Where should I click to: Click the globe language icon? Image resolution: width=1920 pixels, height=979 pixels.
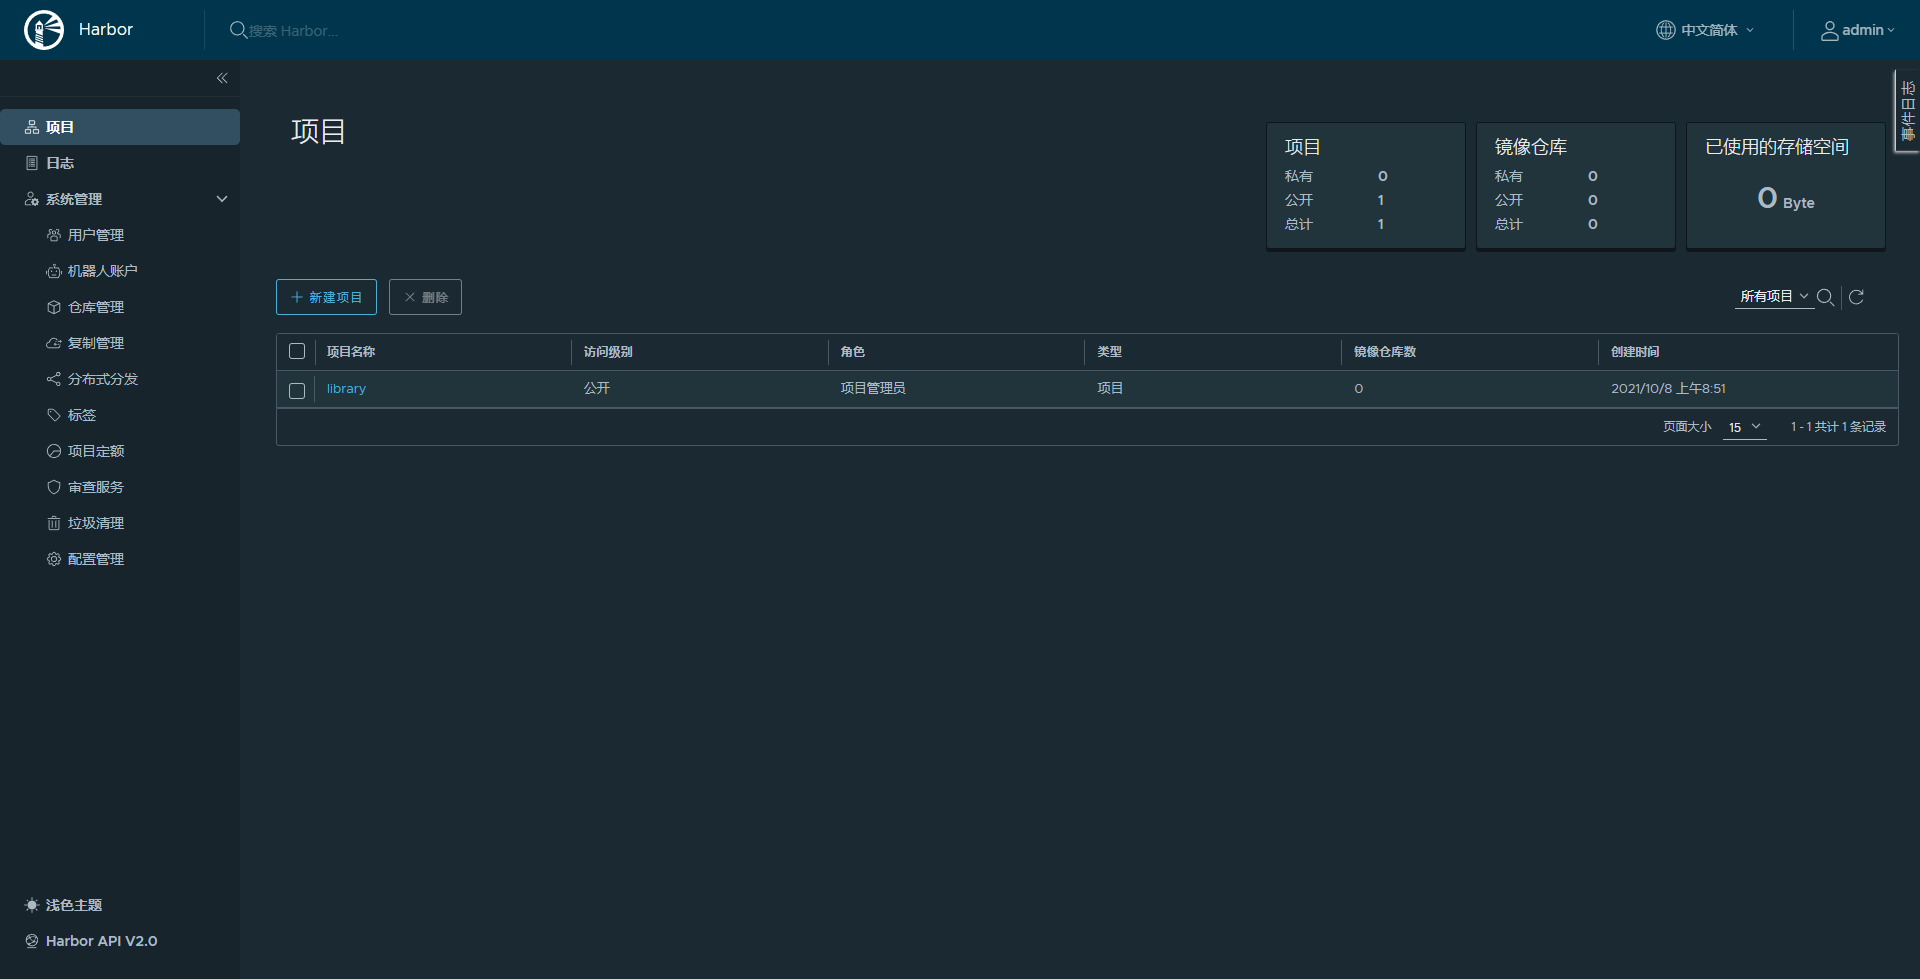(x=1665, y=30)
